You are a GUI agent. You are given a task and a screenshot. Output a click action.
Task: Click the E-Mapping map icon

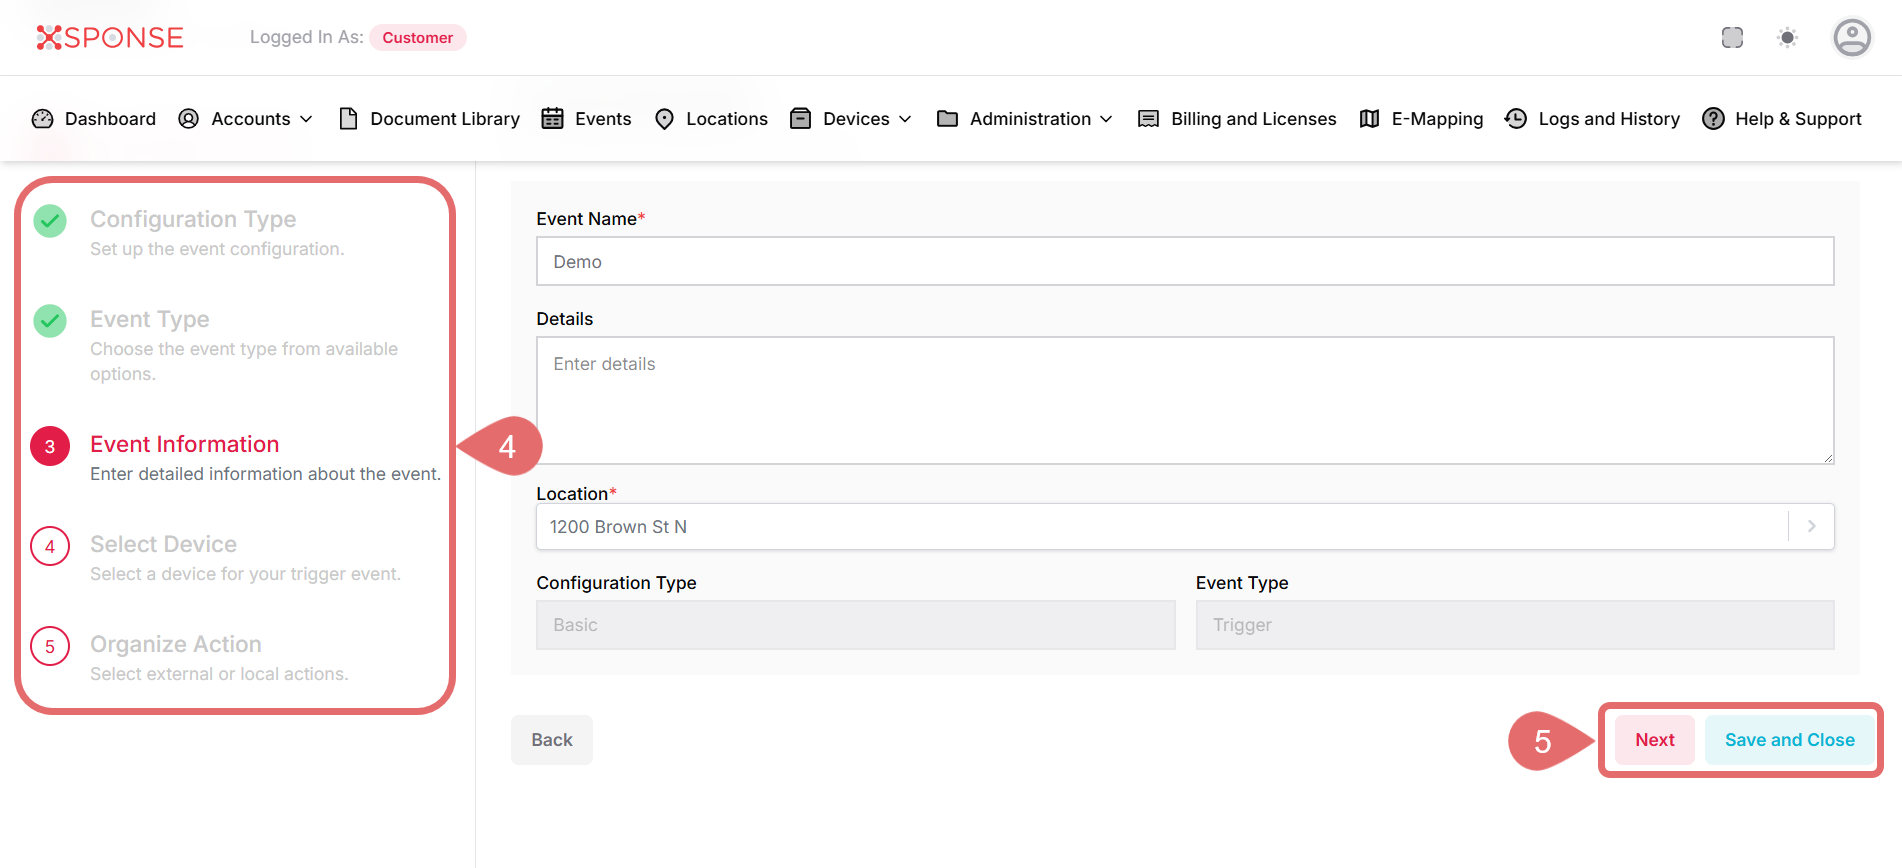coord(1369,119)
